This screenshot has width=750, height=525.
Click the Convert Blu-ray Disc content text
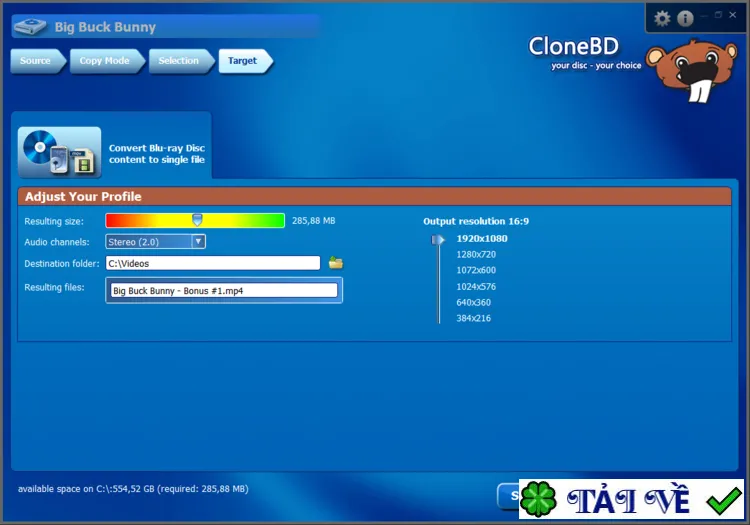tap(157, 153)
